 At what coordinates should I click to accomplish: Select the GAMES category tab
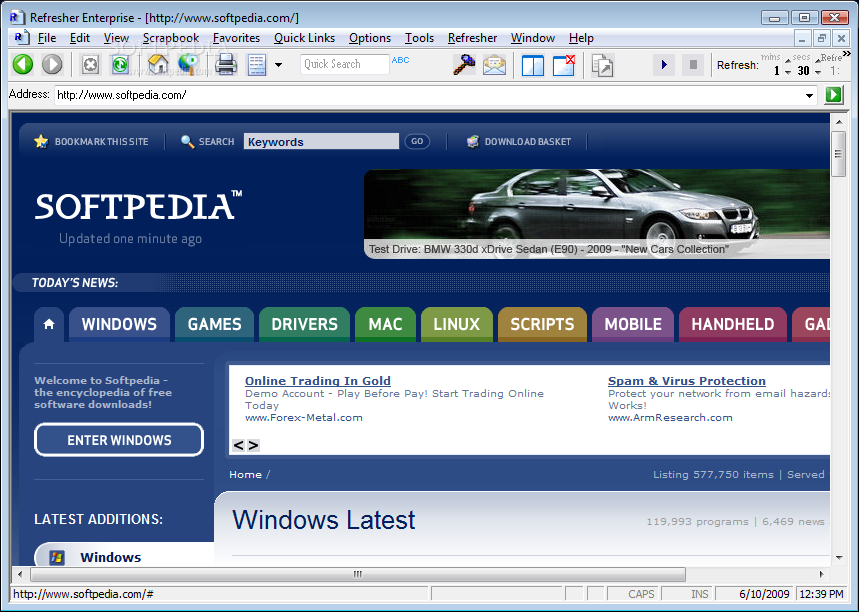pos(214,324)
